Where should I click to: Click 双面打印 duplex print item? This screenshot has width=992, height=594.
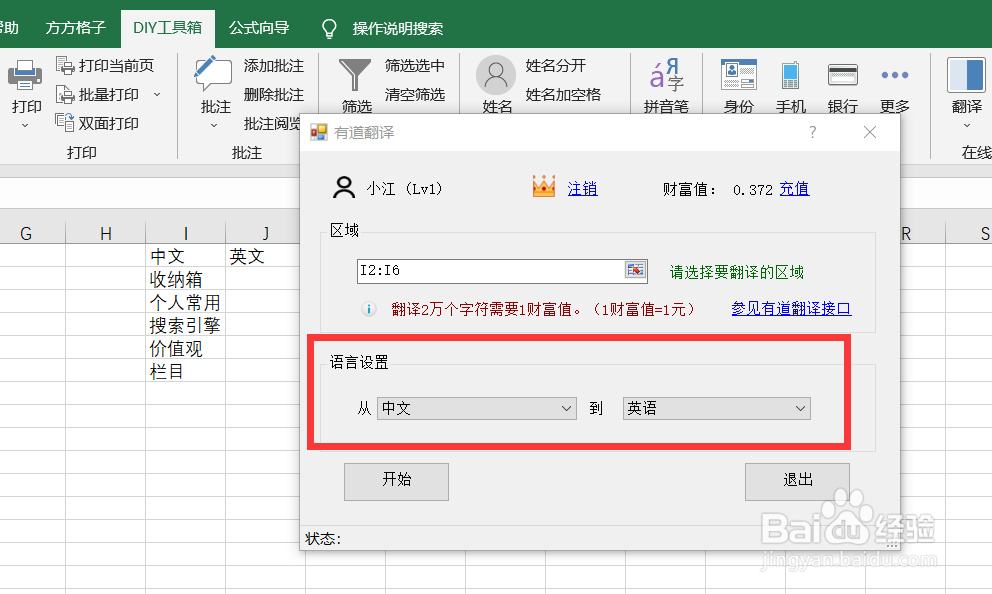pos(97,123)
